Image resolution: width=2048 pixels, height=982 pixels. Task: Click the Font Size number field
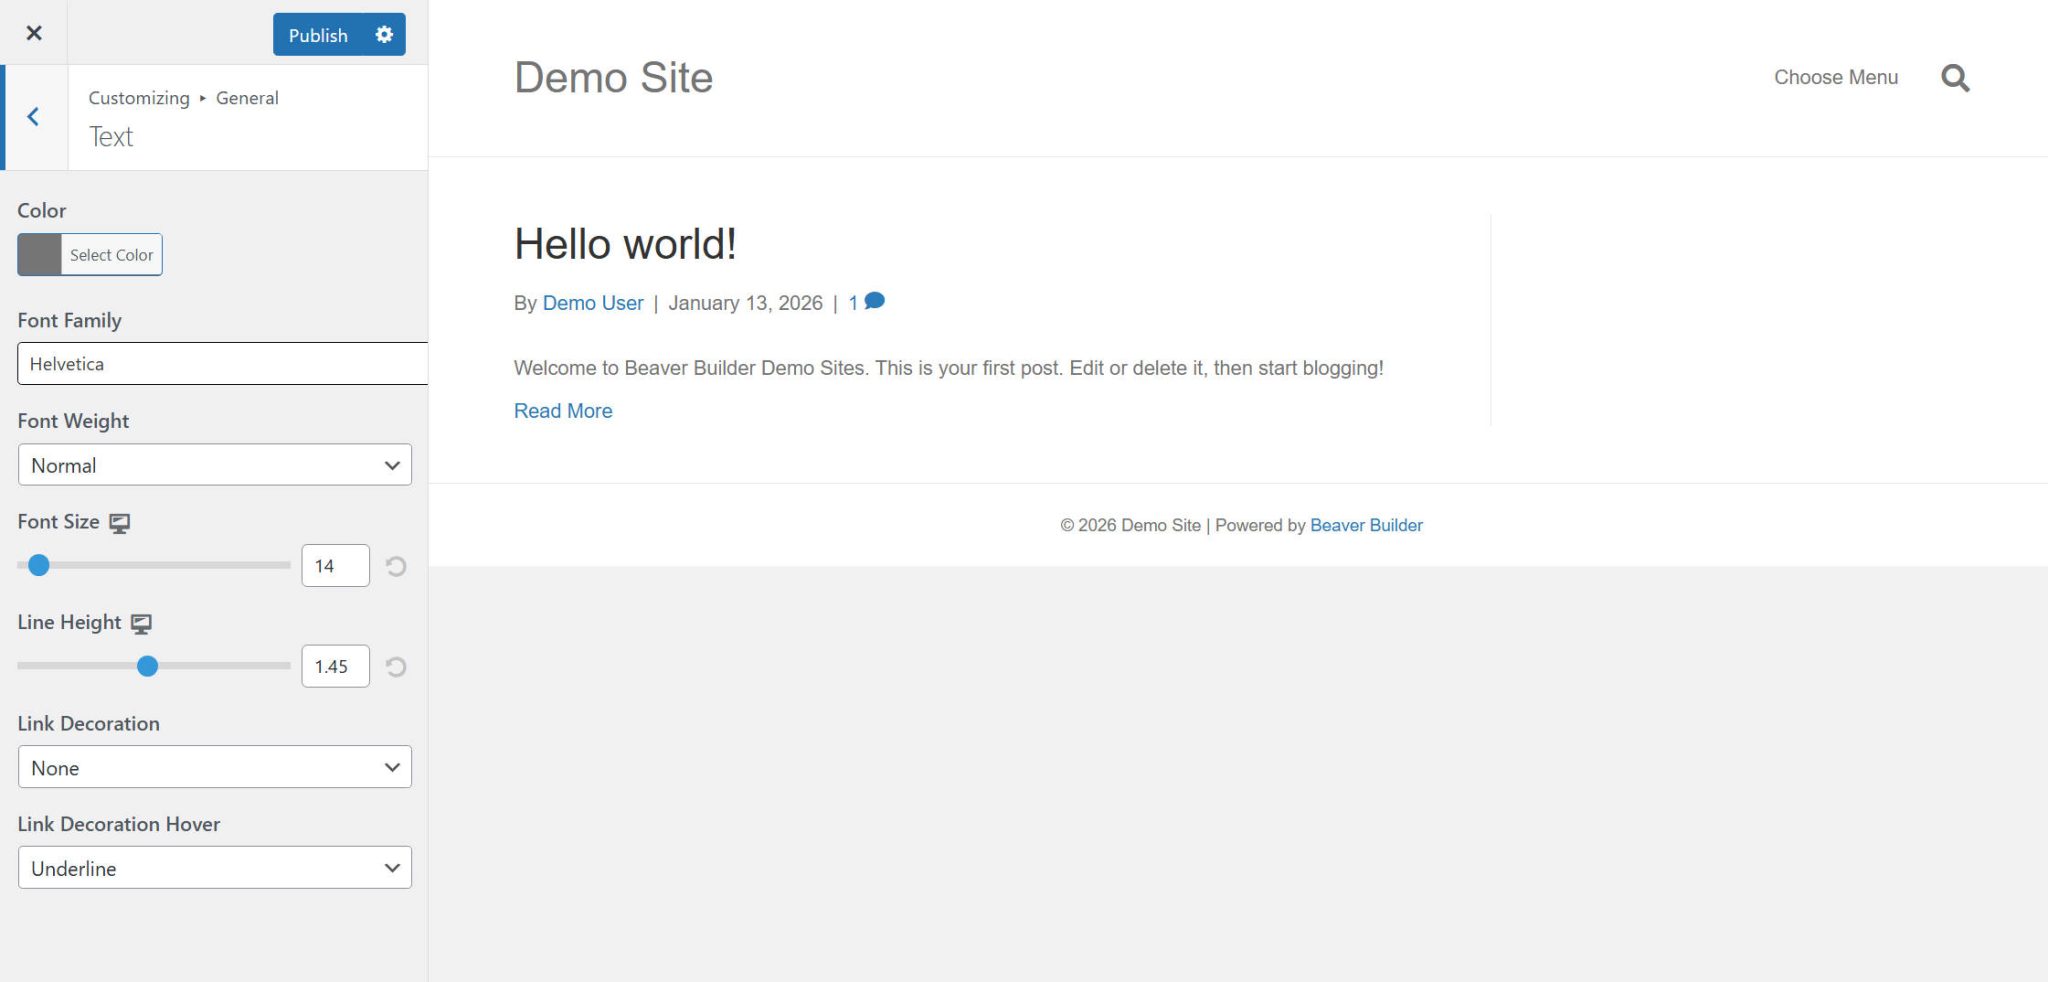(335, 566)
